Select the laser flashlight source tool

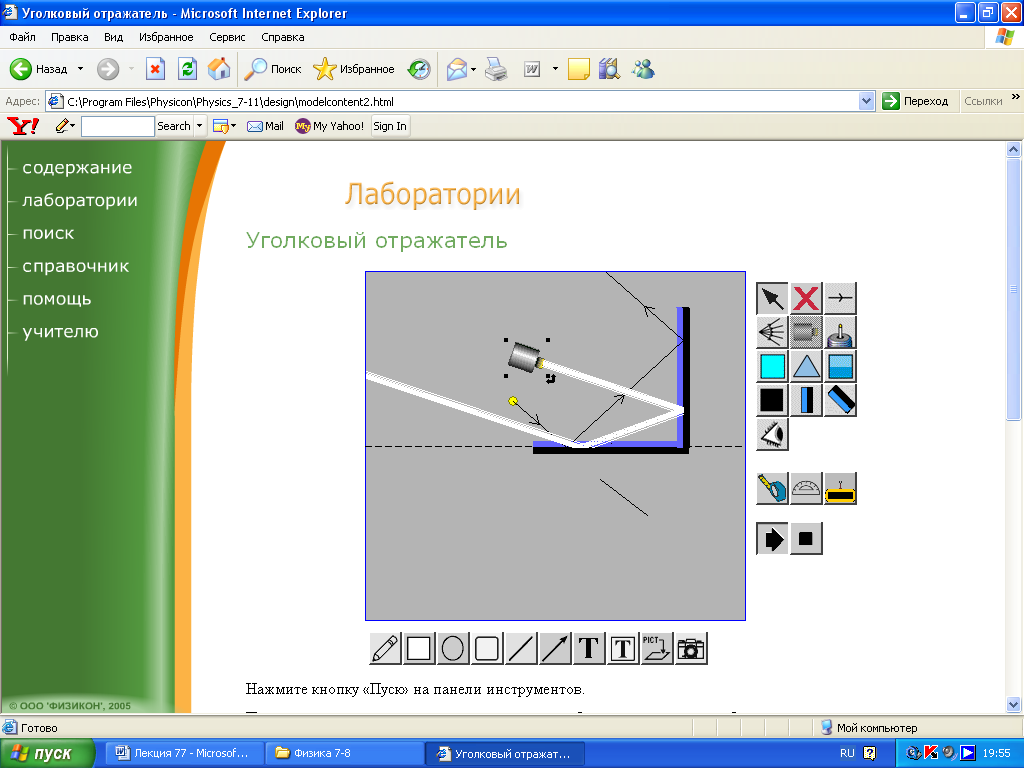click(x=807, y=333)
